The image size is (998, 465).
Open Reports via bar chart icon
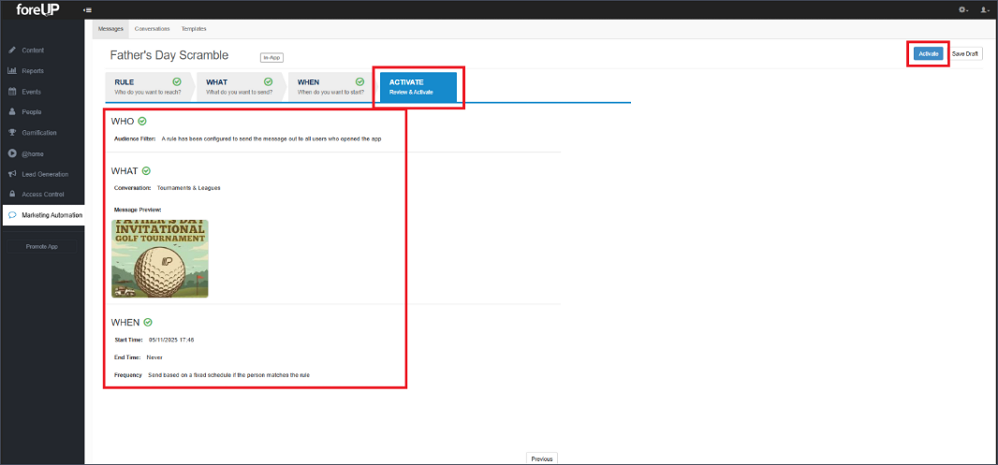[11, 71]
